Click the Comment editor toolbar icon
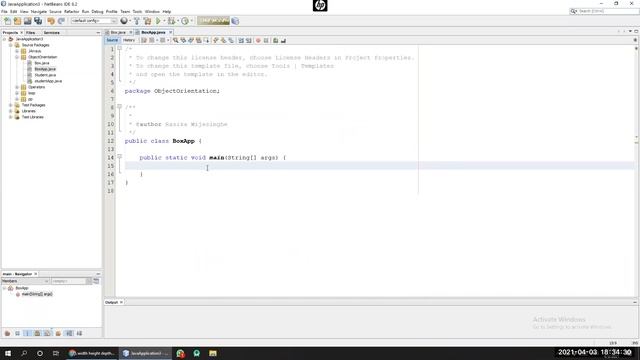Screen dimensions: 640x360 click(276, 40)
